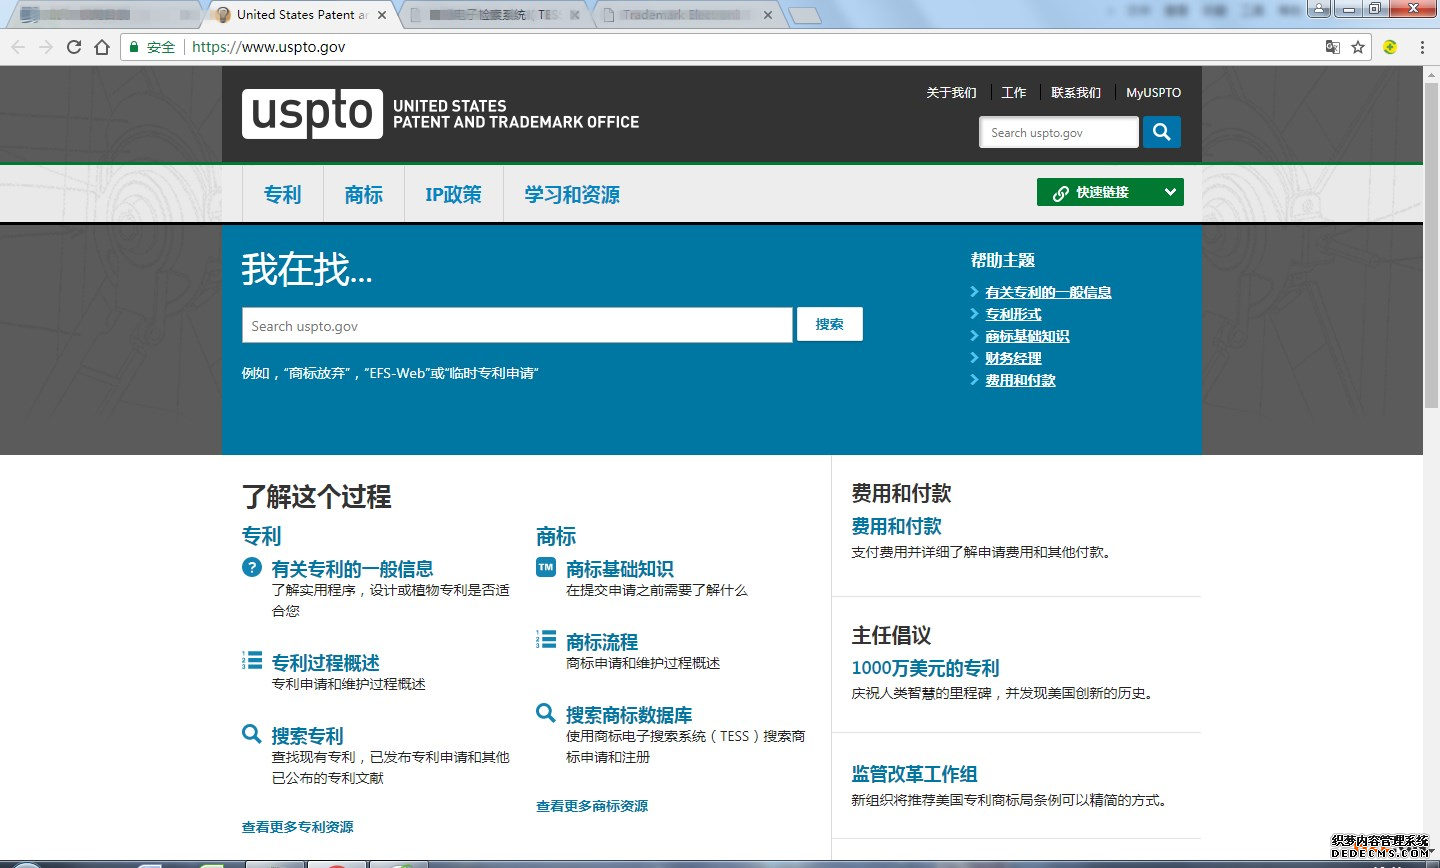Viewport: 1440px width, 868px height.
Task: Click the question mark icon beside 有关专利的一般信息
Action: tap(252, 567)
